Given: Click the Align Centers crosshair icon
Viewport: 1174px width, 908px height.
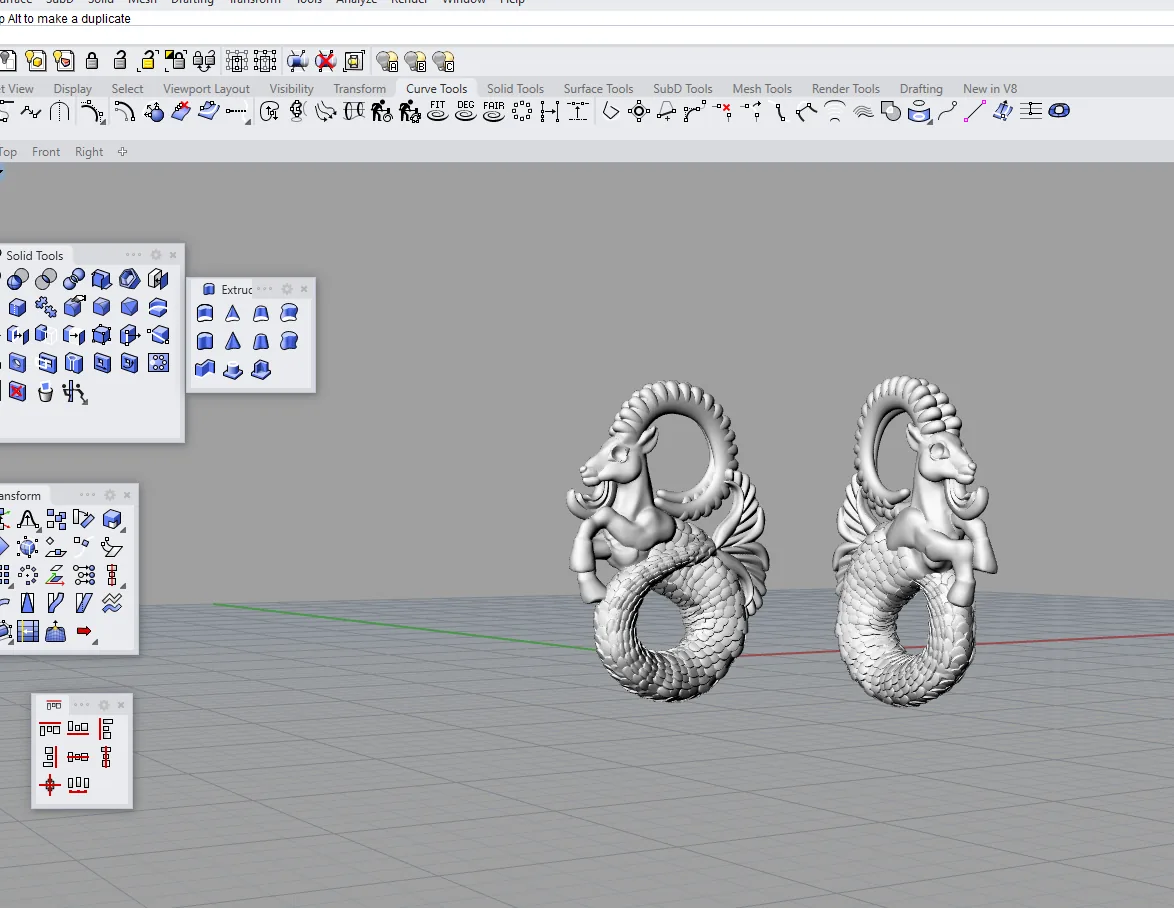Looking at the screenshot, I should pos(50,784).
